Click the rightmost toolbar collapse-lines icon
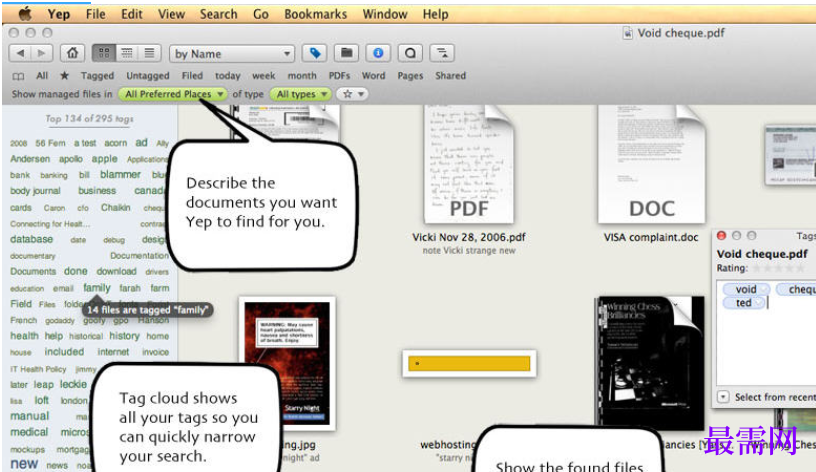Screen dimensions: 816x472 [x=442, y=53]
